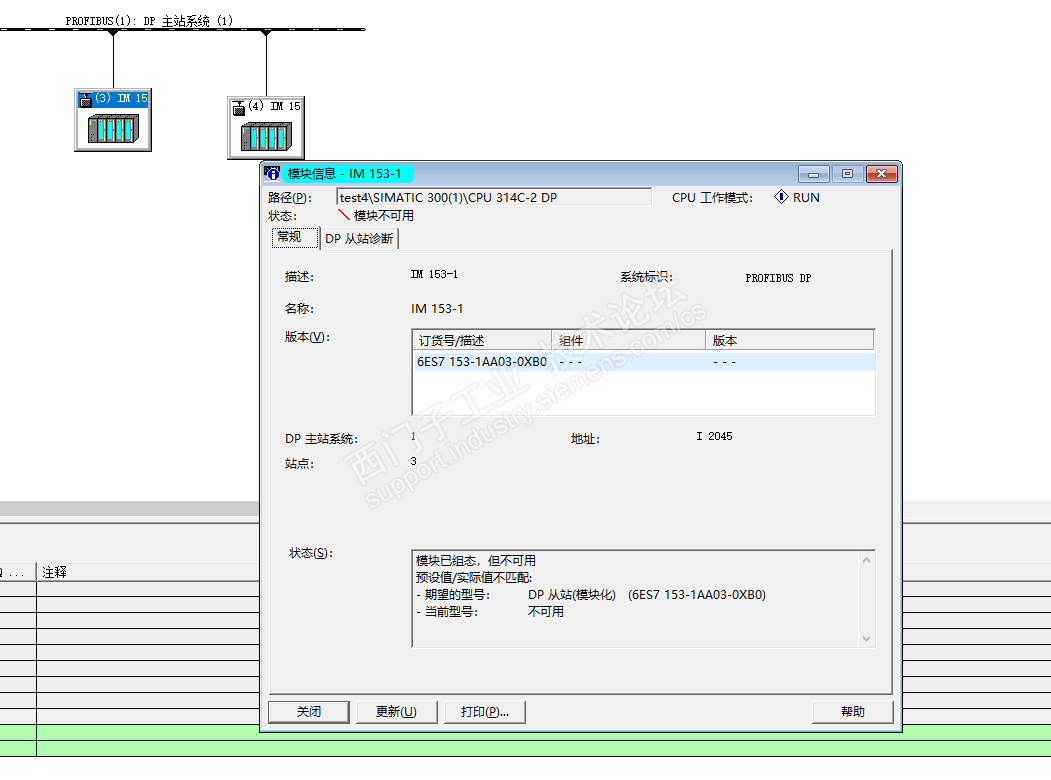Click the 订货号/描述 column header
The height and width of the screenshot is (780, 1051).
pyautogui.click(x=481, y=340)
